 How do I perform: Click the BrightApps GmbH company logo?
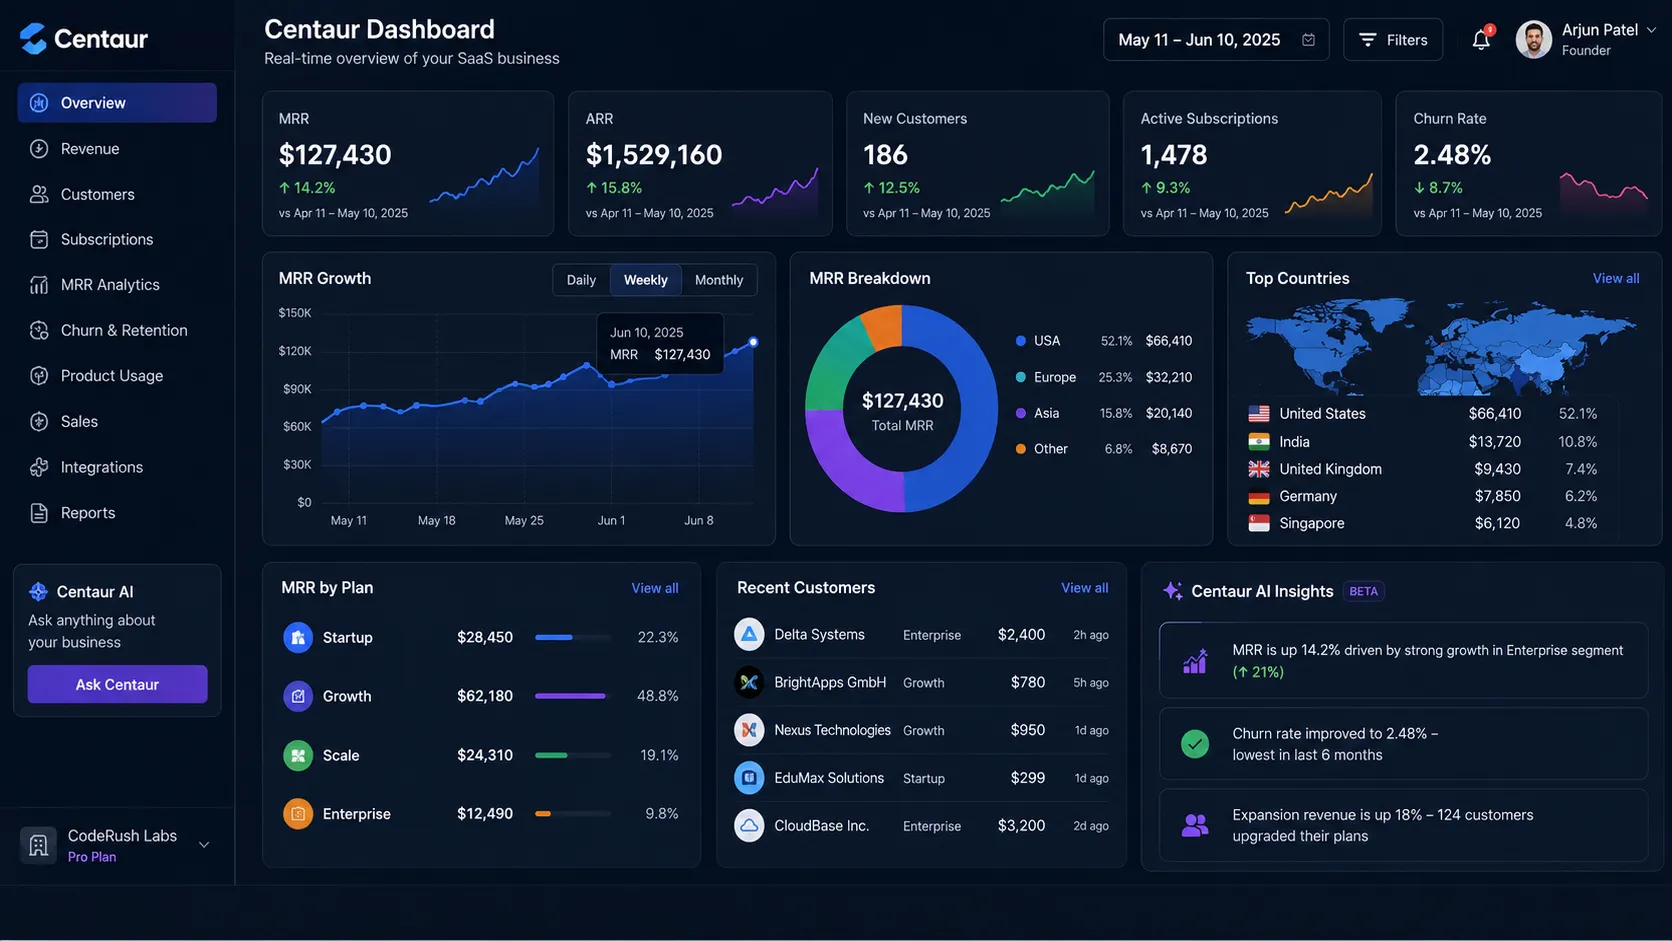(x=749, y=682)
